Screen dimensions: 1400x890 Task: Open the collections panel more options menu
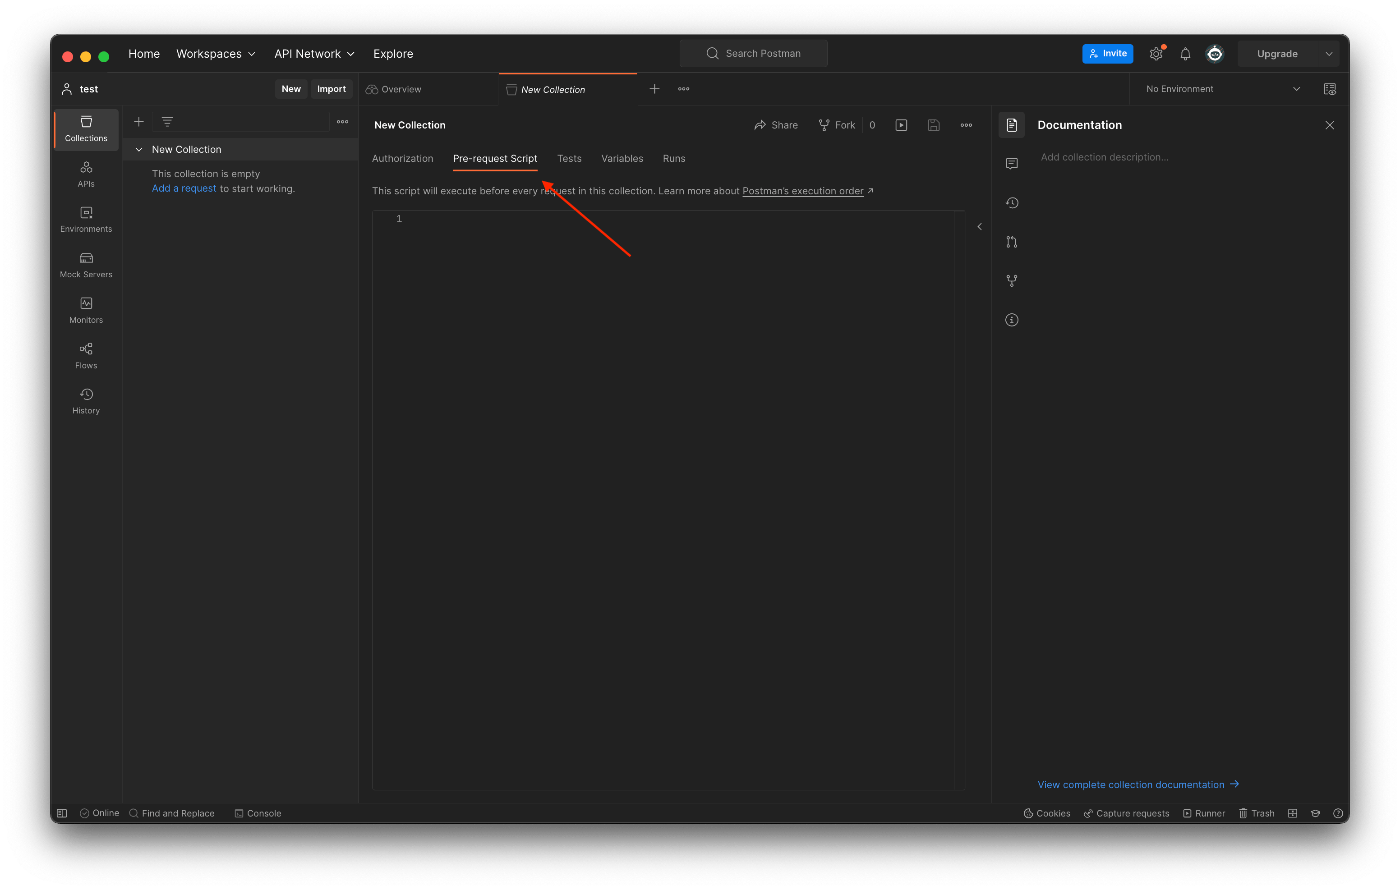point(343,122)
